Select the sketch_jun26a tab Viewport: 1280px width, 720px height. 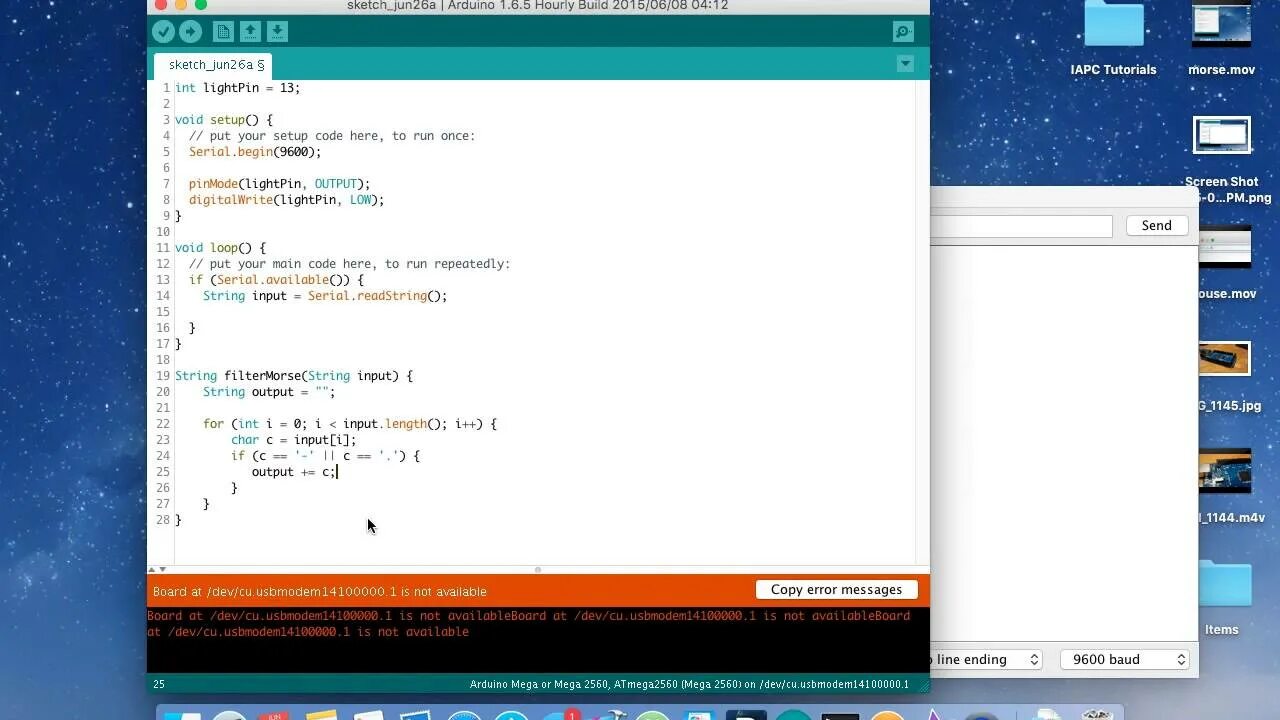coord(212,65)
